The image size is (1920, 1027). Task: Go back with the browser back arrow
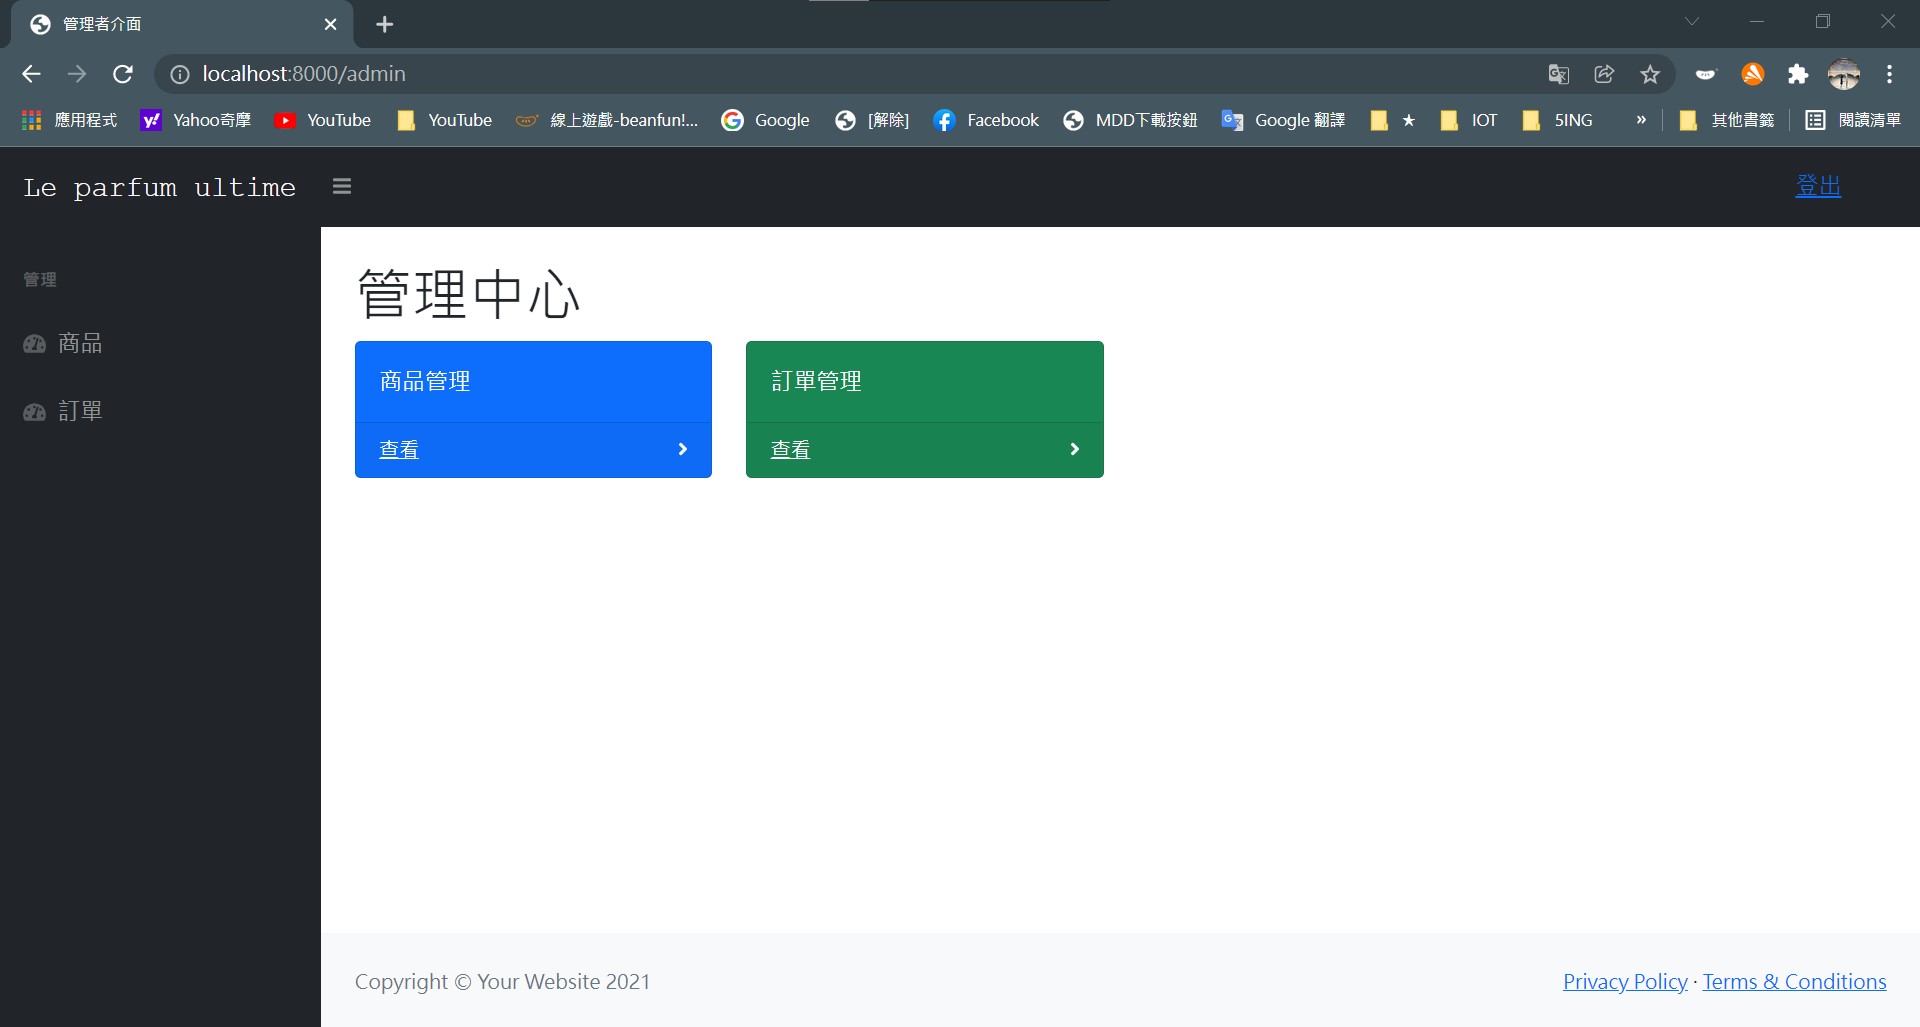(31, 74)
